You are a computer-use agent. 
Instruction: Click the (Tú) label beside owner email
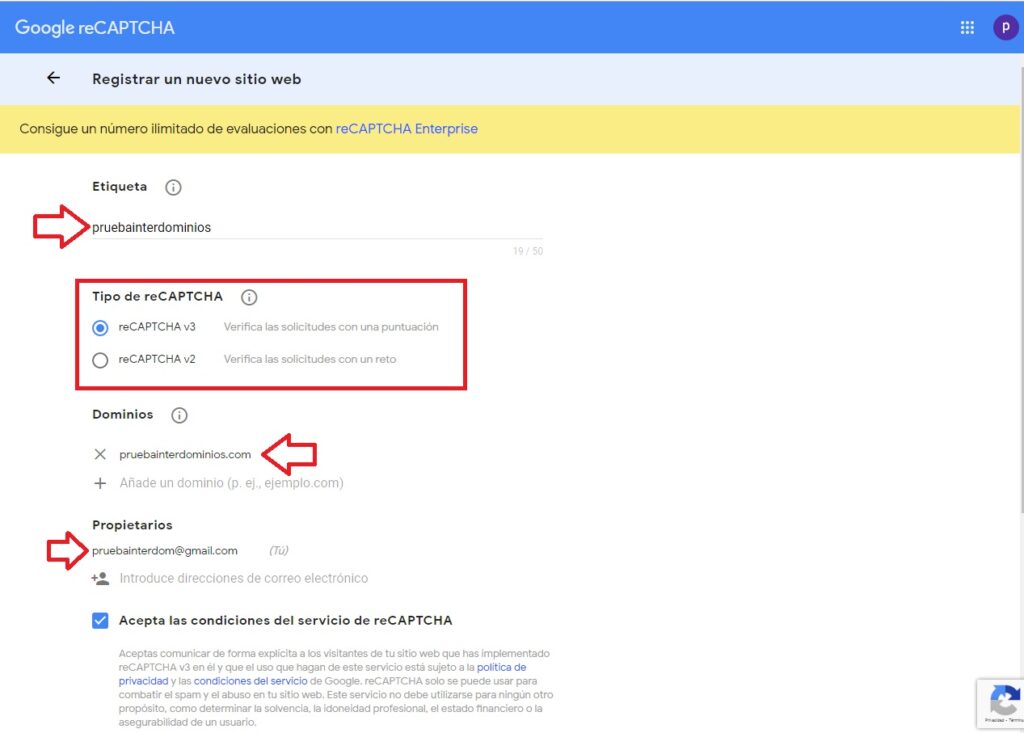(x=279, y=551)
